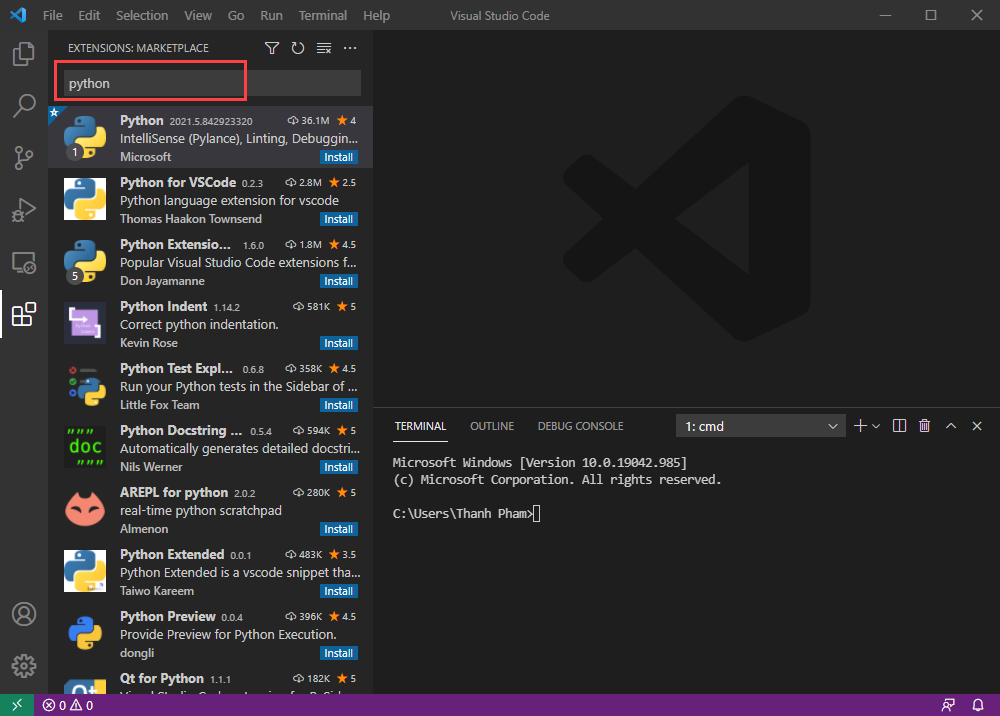Open the Help menu
This screenshot has height=716, width=1000.
click(376, 15)
